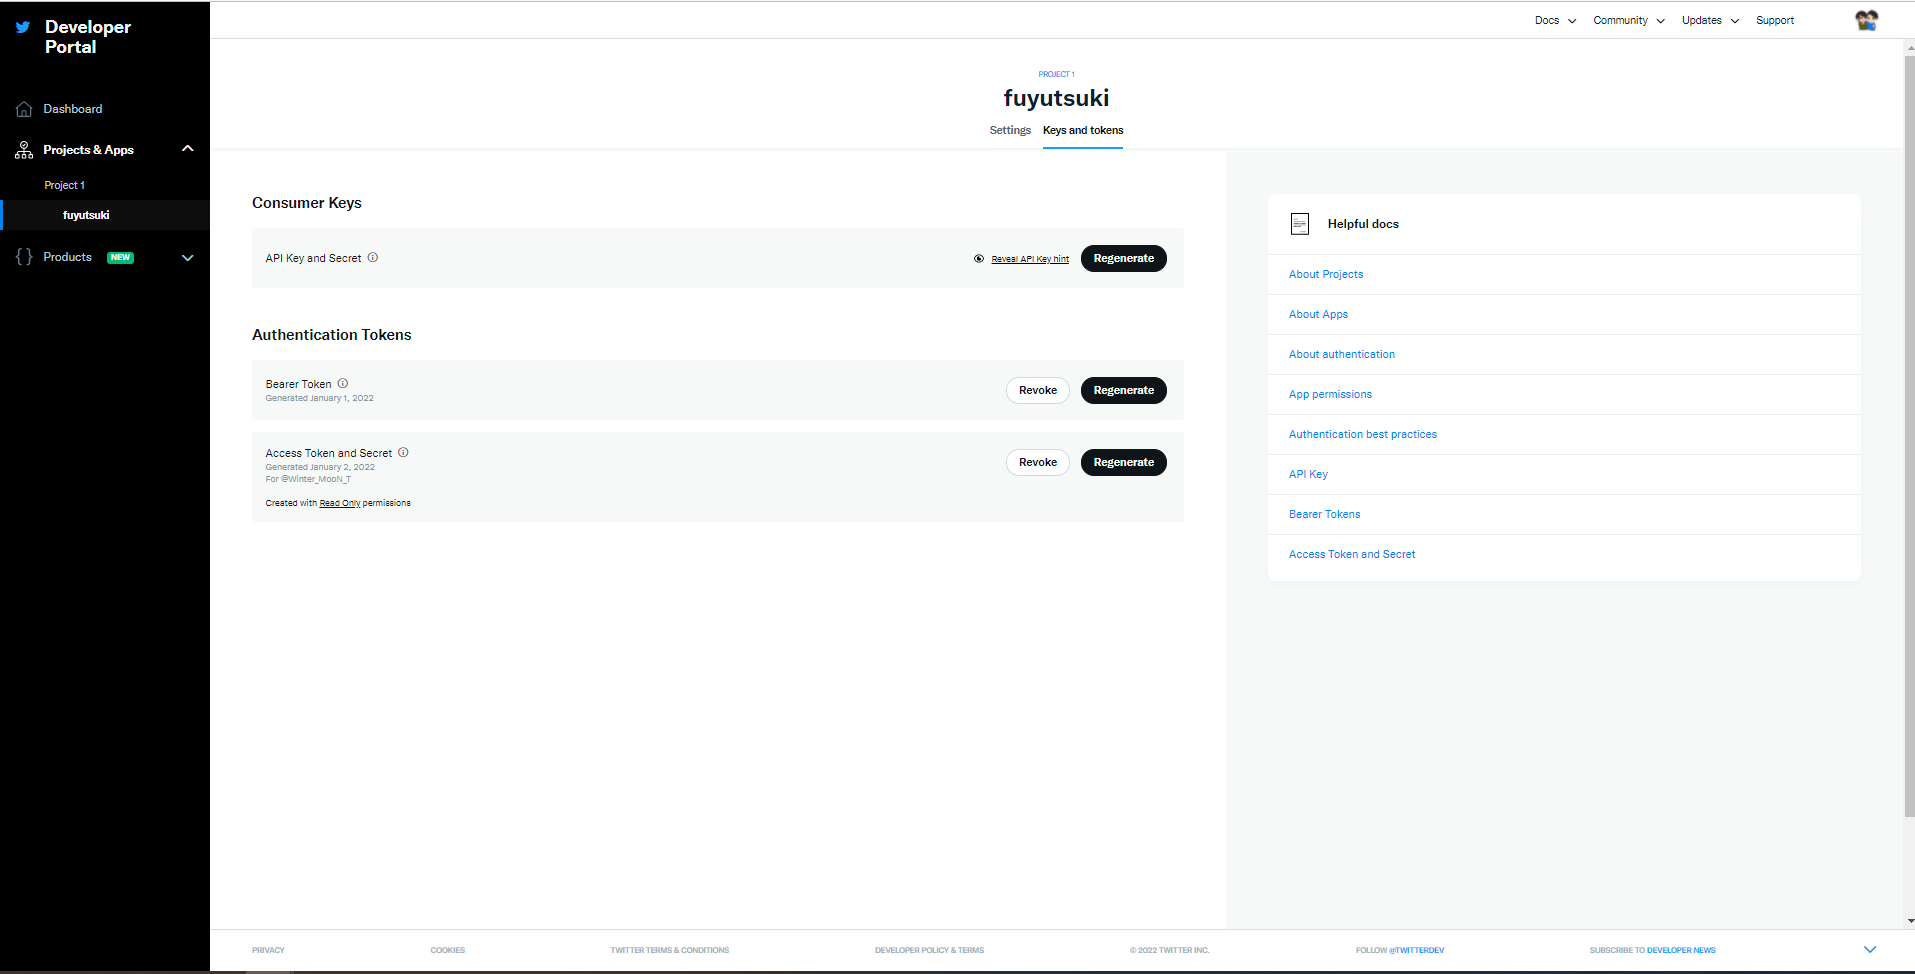The height and width of the screenshot is (974, 1915).
Task: Expand the Products section chevron
Action: [187, 258]
